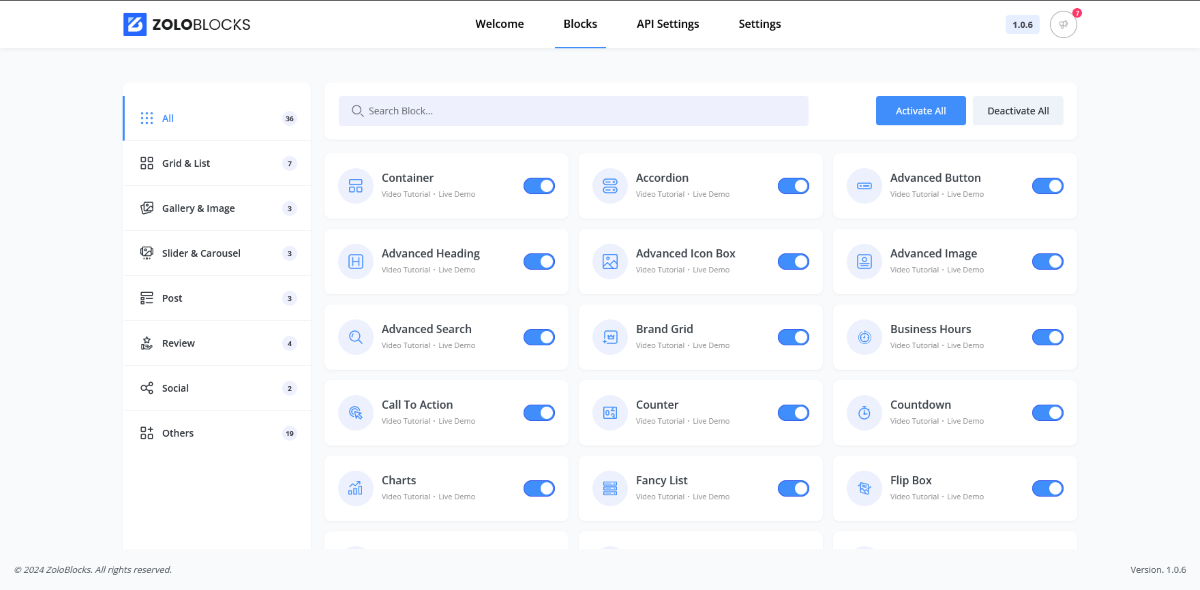Turn off the Countdown block

coord(1048,413)
